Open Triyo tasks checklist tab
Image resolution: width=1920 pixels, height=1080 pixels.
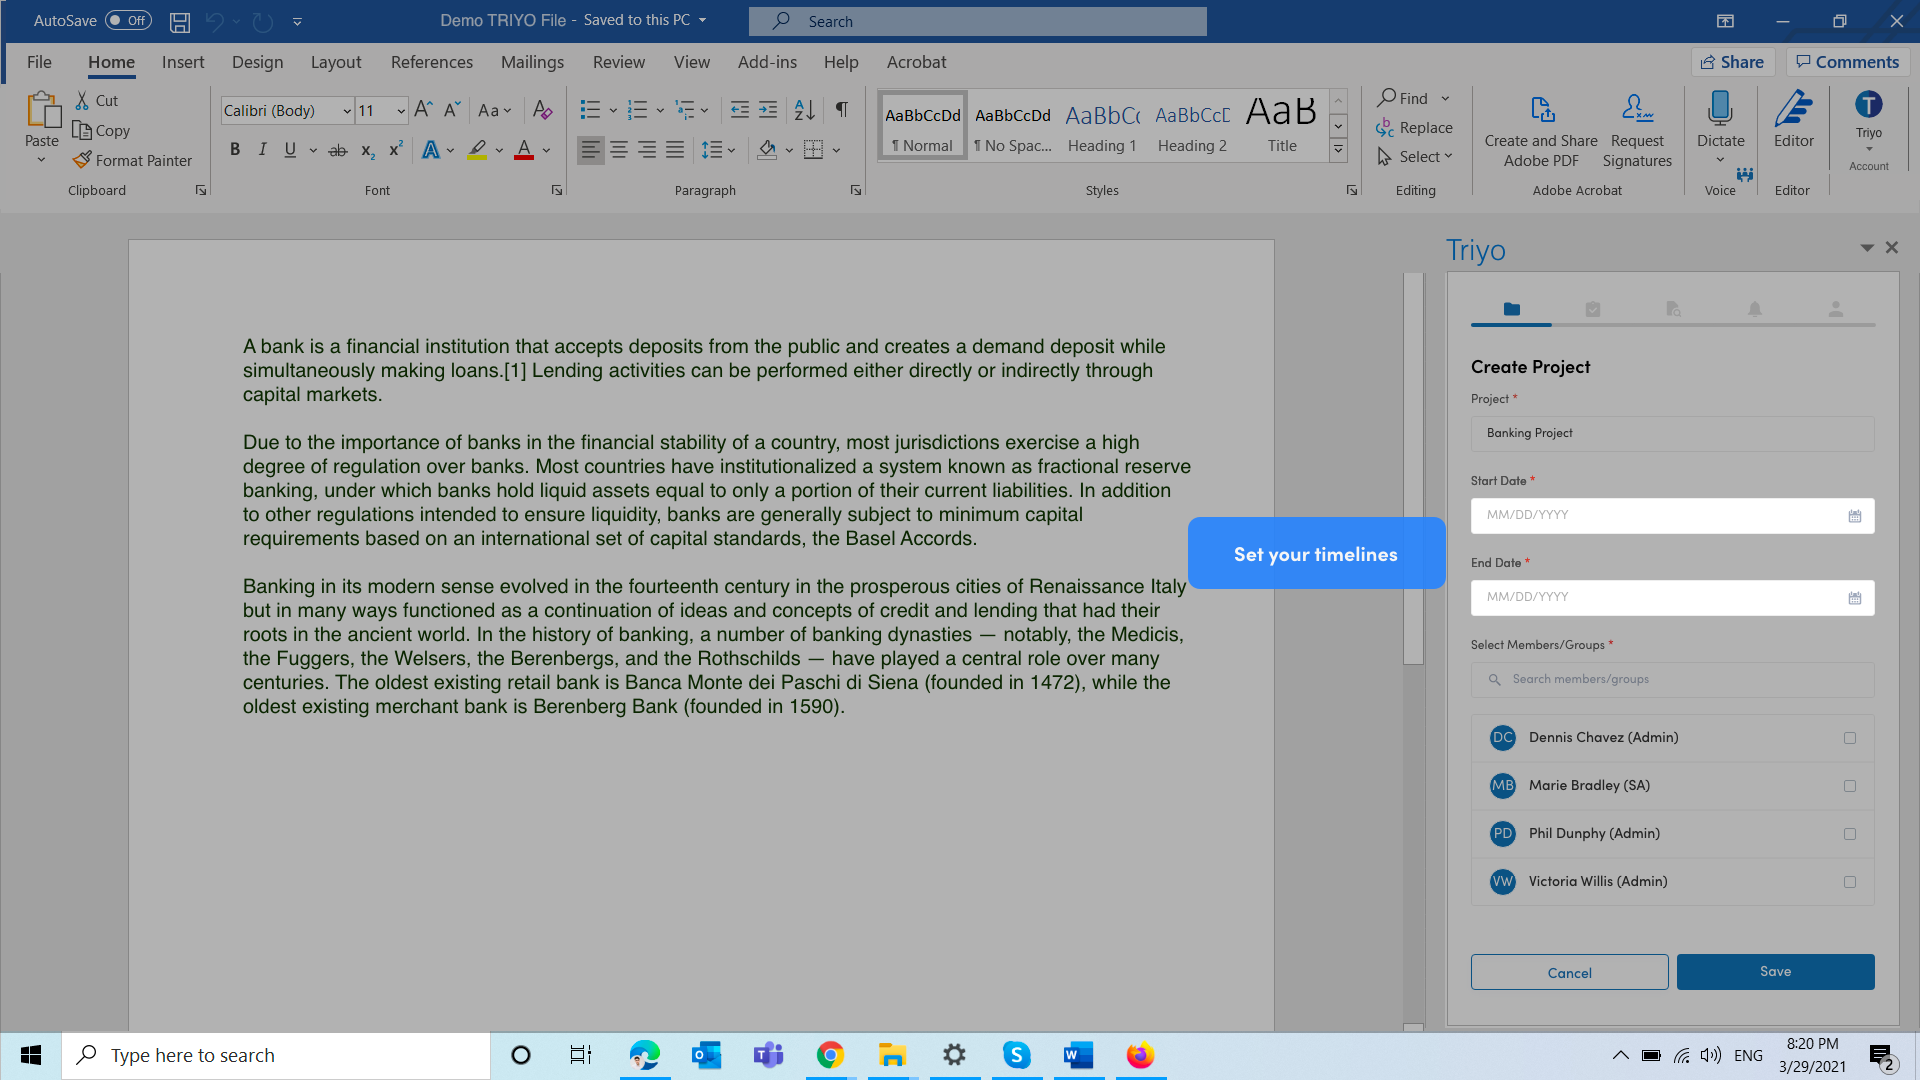1593,310
